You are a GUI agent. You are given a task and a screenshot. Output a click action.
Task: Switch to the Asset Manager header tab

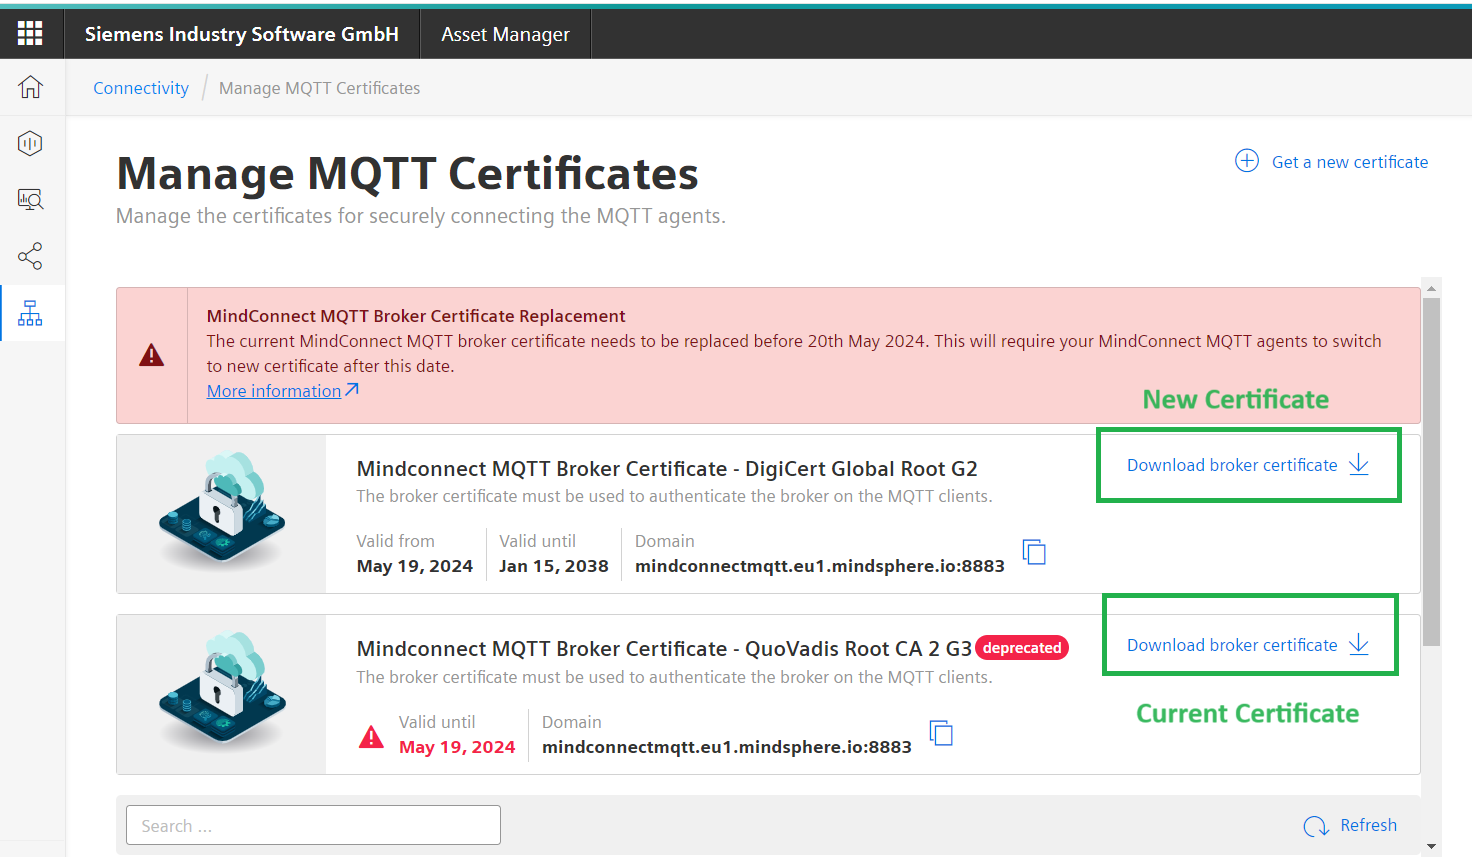(505, 33)
